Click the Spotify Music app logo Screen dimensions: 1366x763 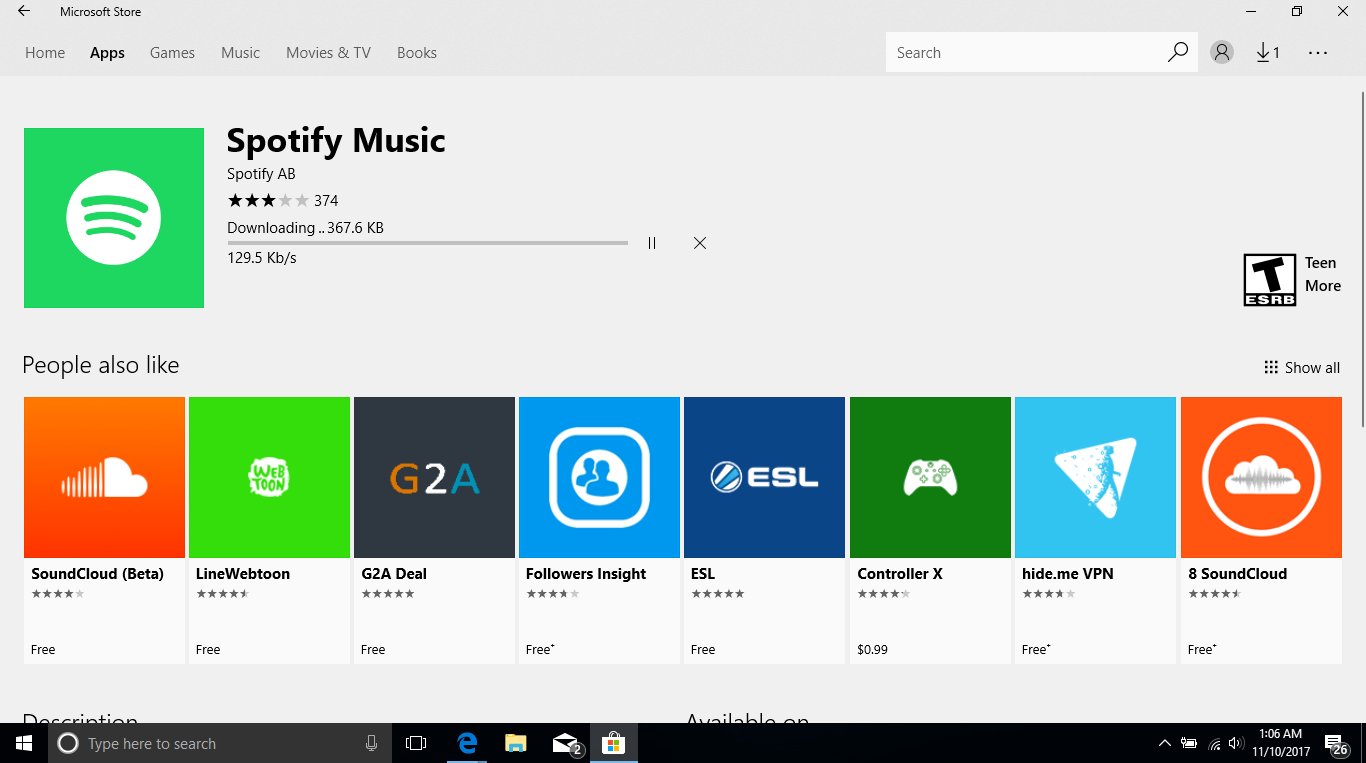point(114,218)
